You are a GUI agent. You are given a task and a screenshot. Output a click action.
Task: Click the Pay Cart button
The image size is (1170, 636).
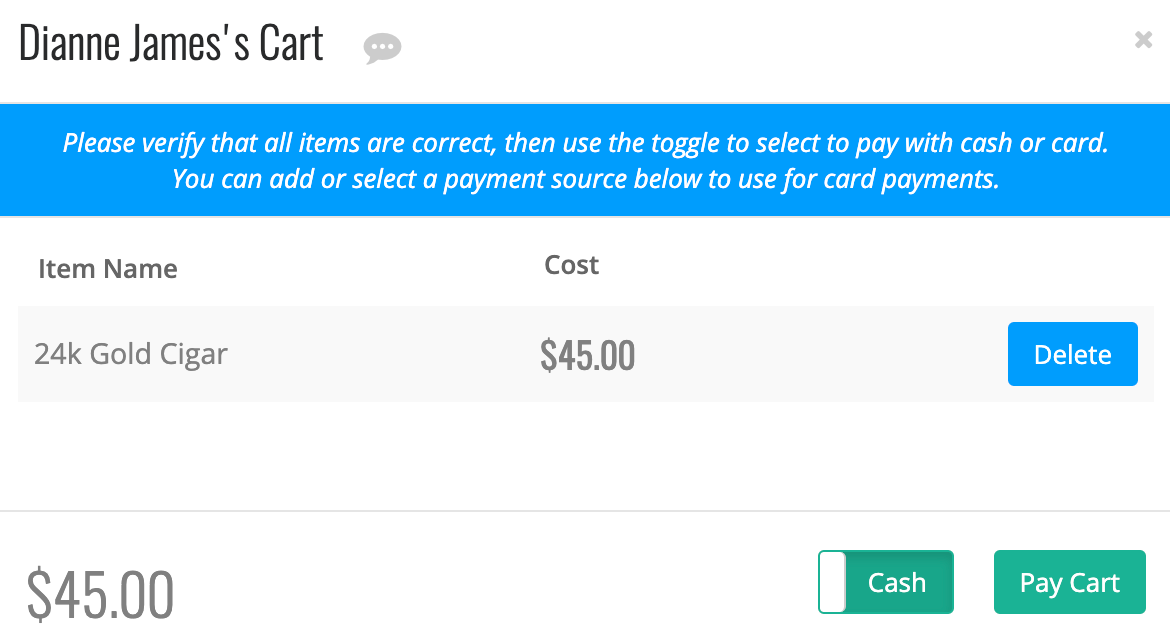(1069, 582)
